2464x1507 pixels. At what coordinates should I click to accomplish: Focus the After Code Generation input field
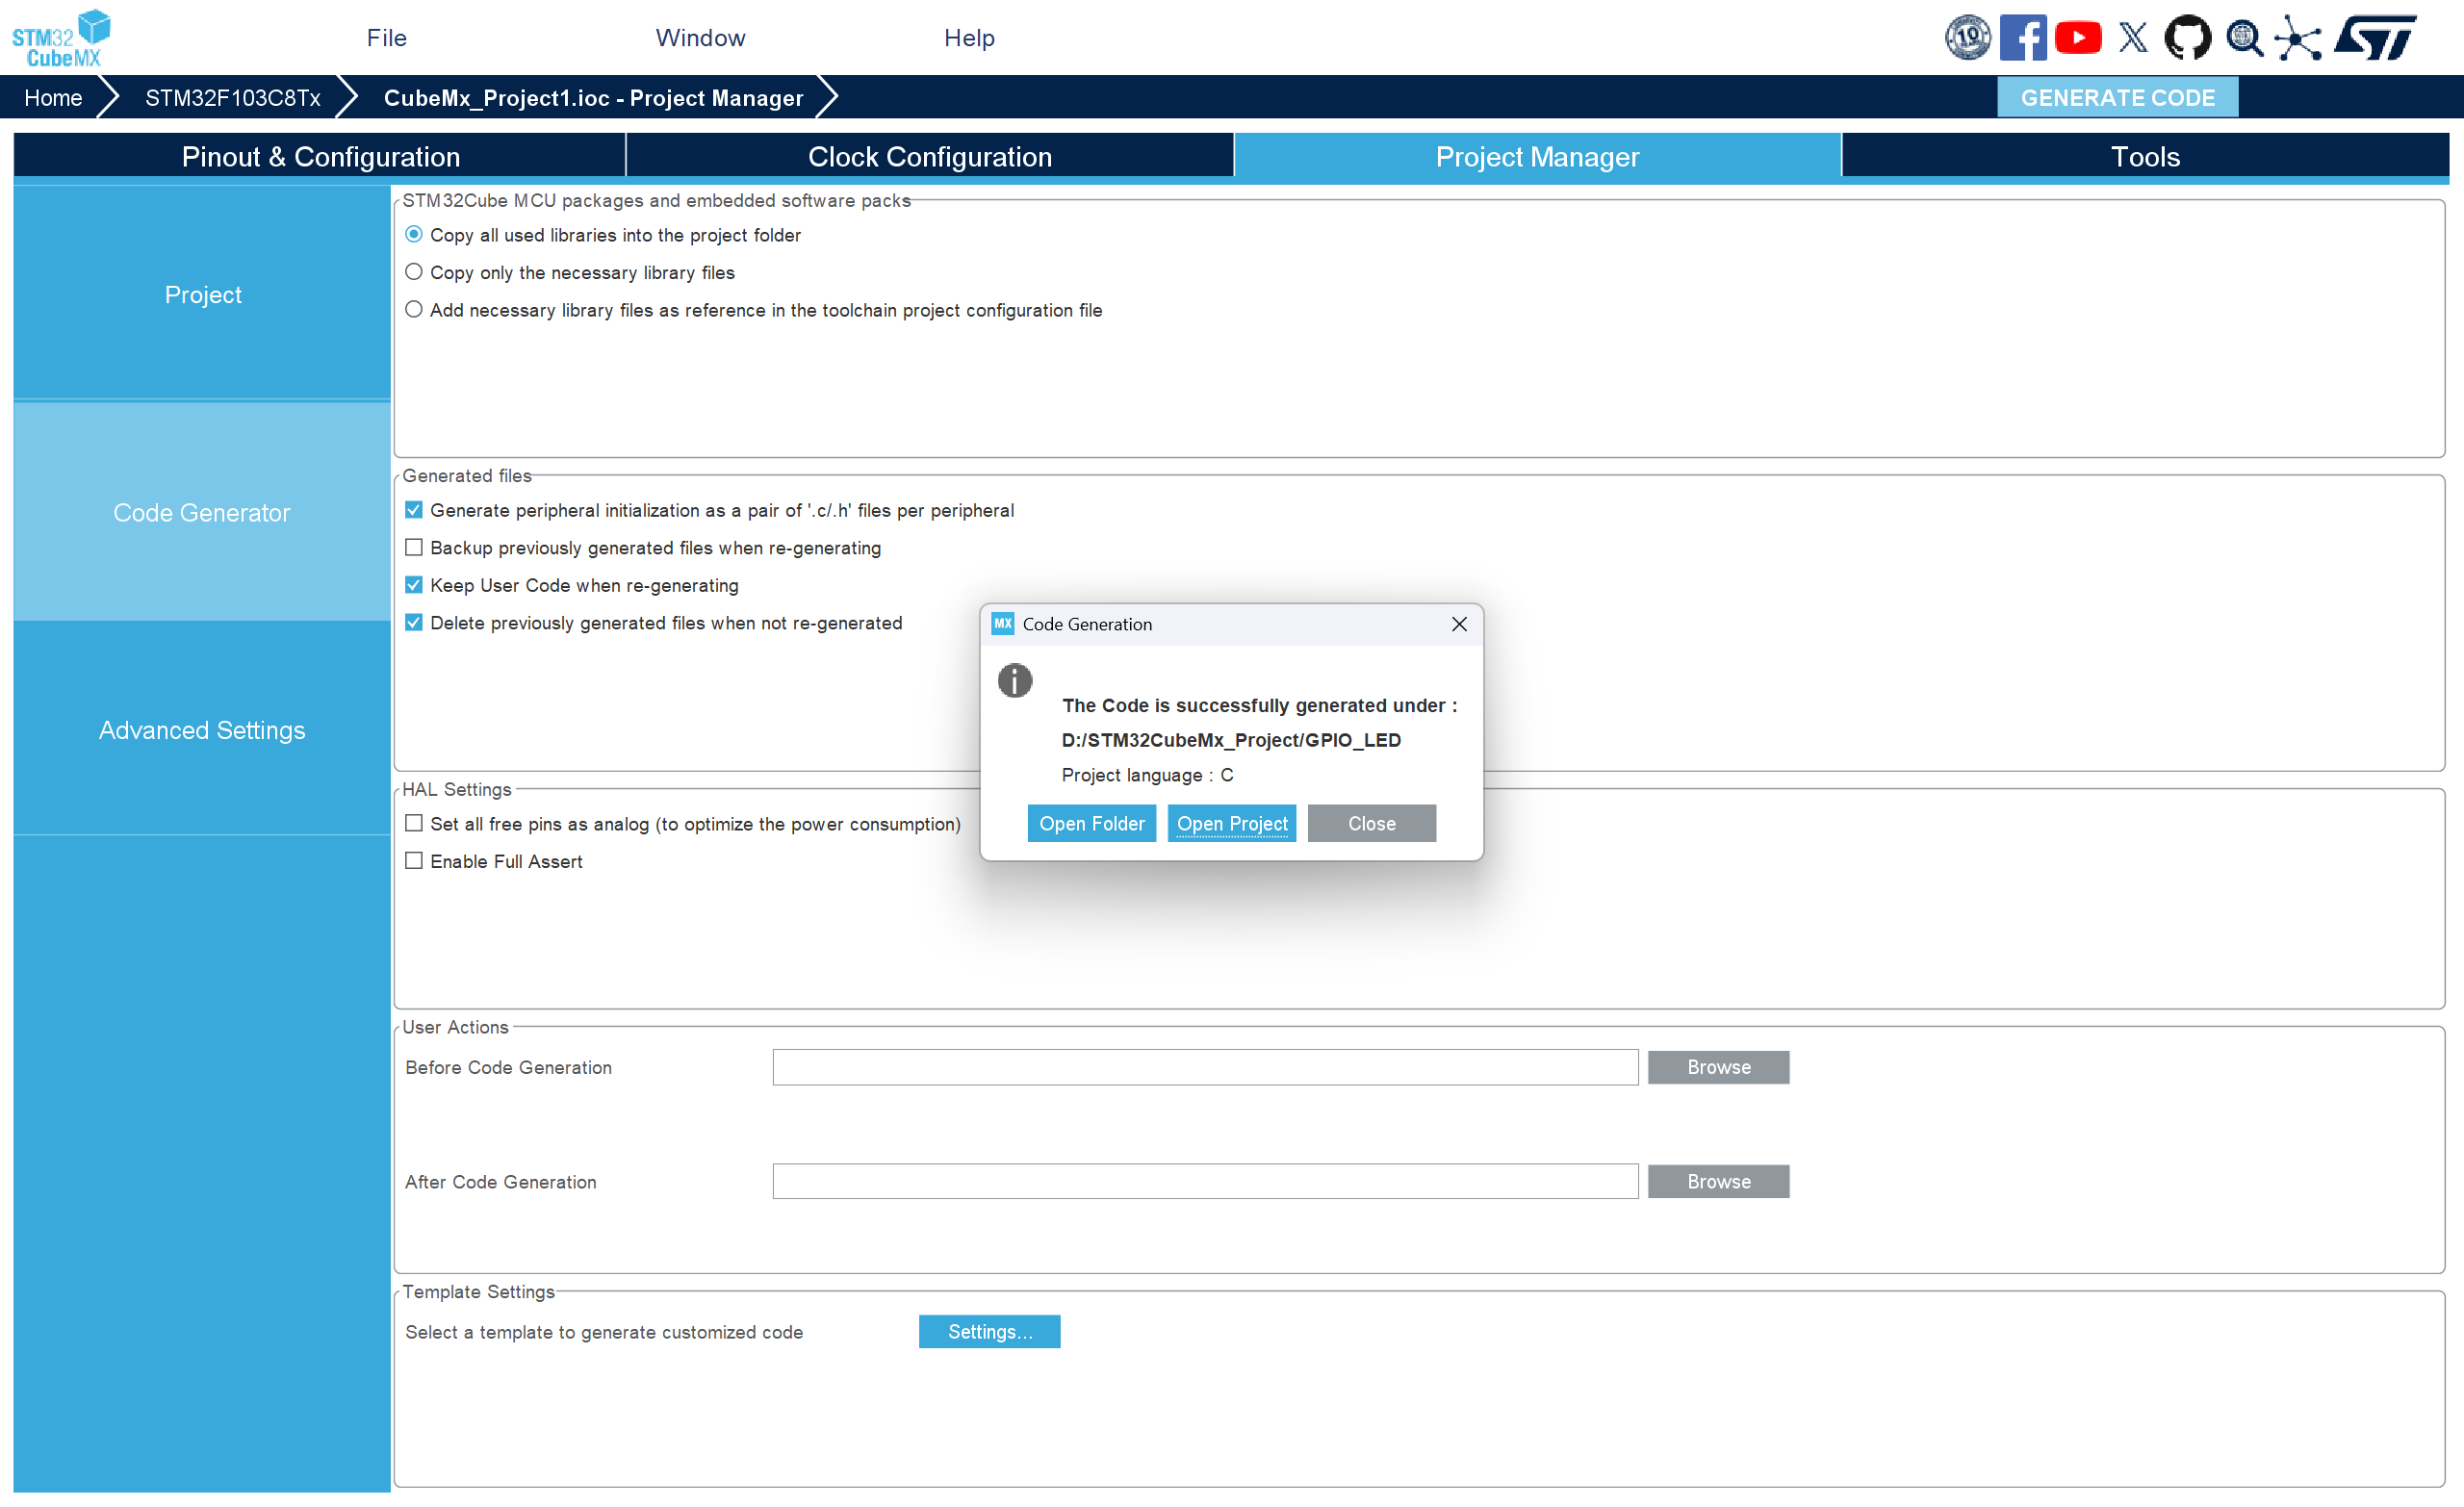pyautogui.click(x=1205, y=1181)
